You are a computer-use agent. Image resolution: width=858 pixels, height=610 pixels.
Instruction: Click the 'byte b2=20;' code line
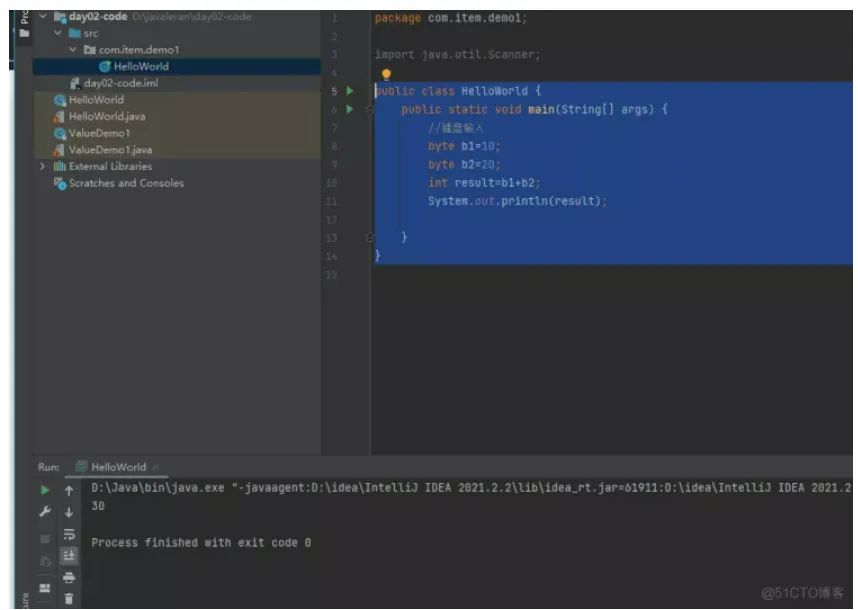pyautogui.click(x=464, y=164)
